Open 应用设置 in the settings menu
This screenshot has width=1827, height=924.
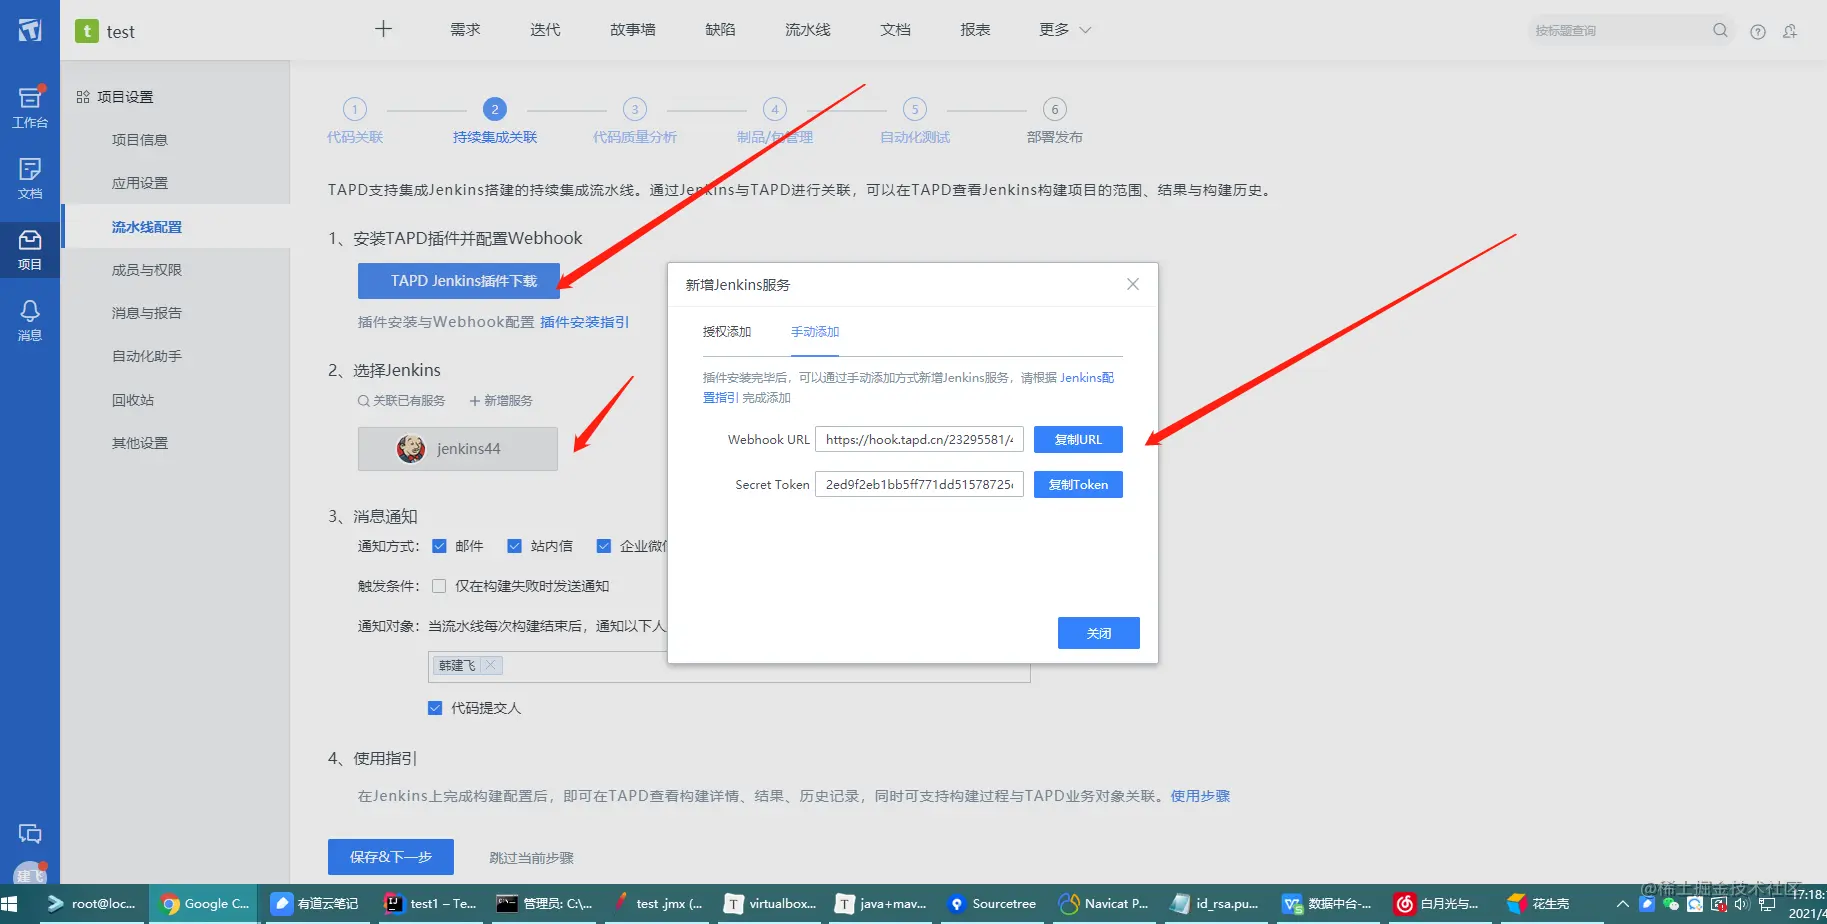[x=140, y=183]
